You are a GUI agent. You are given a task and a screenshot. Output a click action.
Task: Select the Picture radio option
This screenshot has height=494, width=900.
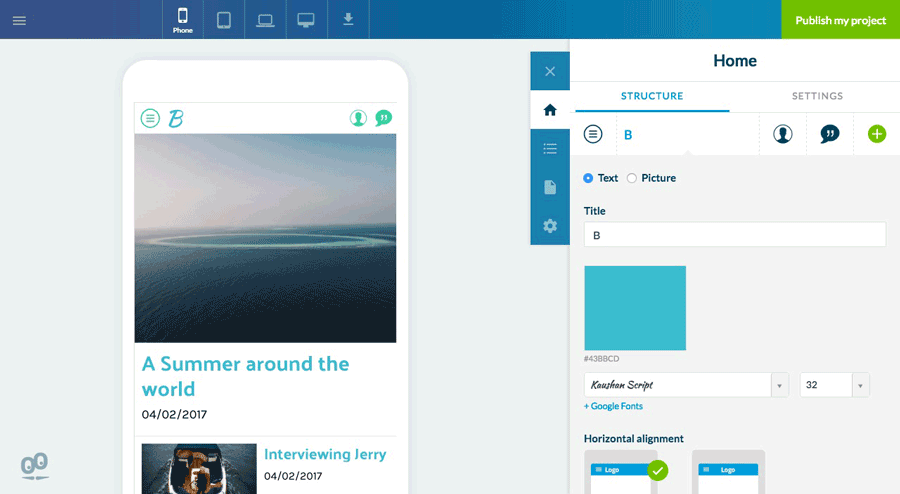[x=632, y=178]
